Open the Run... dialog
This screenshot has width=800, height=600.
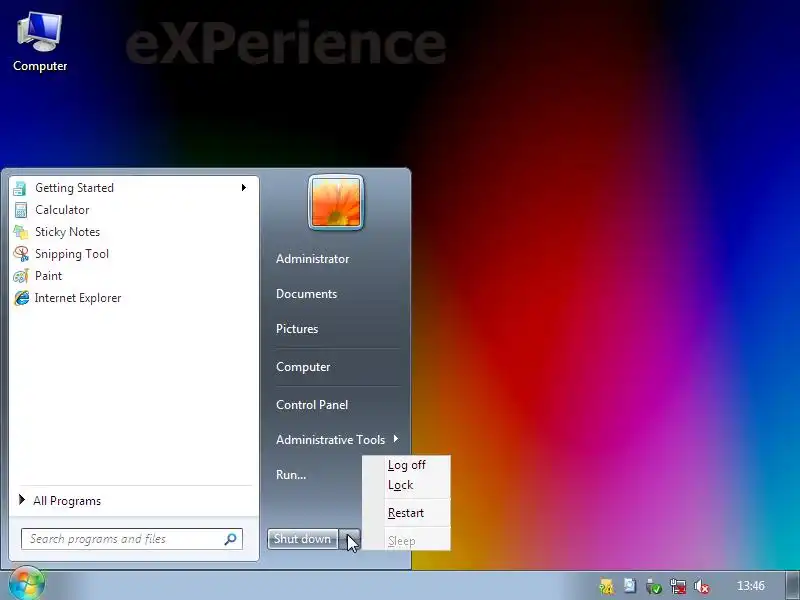click(291, 474)
